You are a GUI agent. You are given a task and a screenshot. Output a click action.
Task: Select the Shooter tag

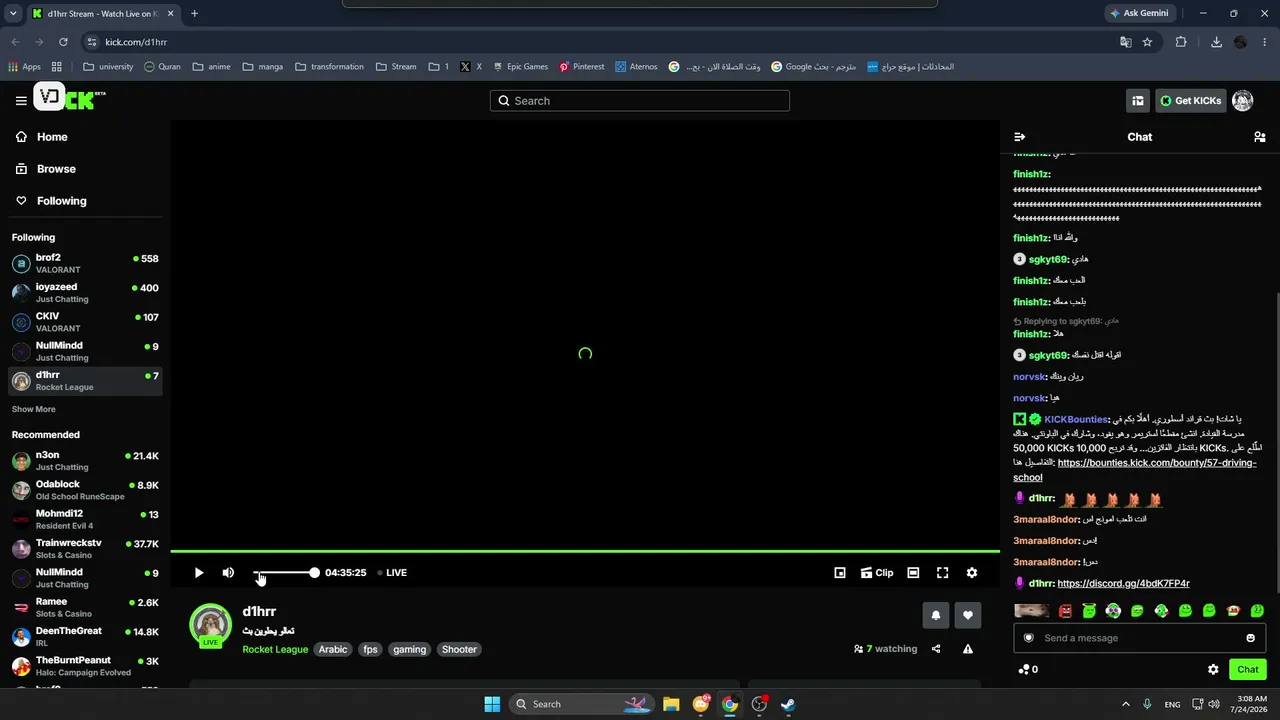click(459, 649)
